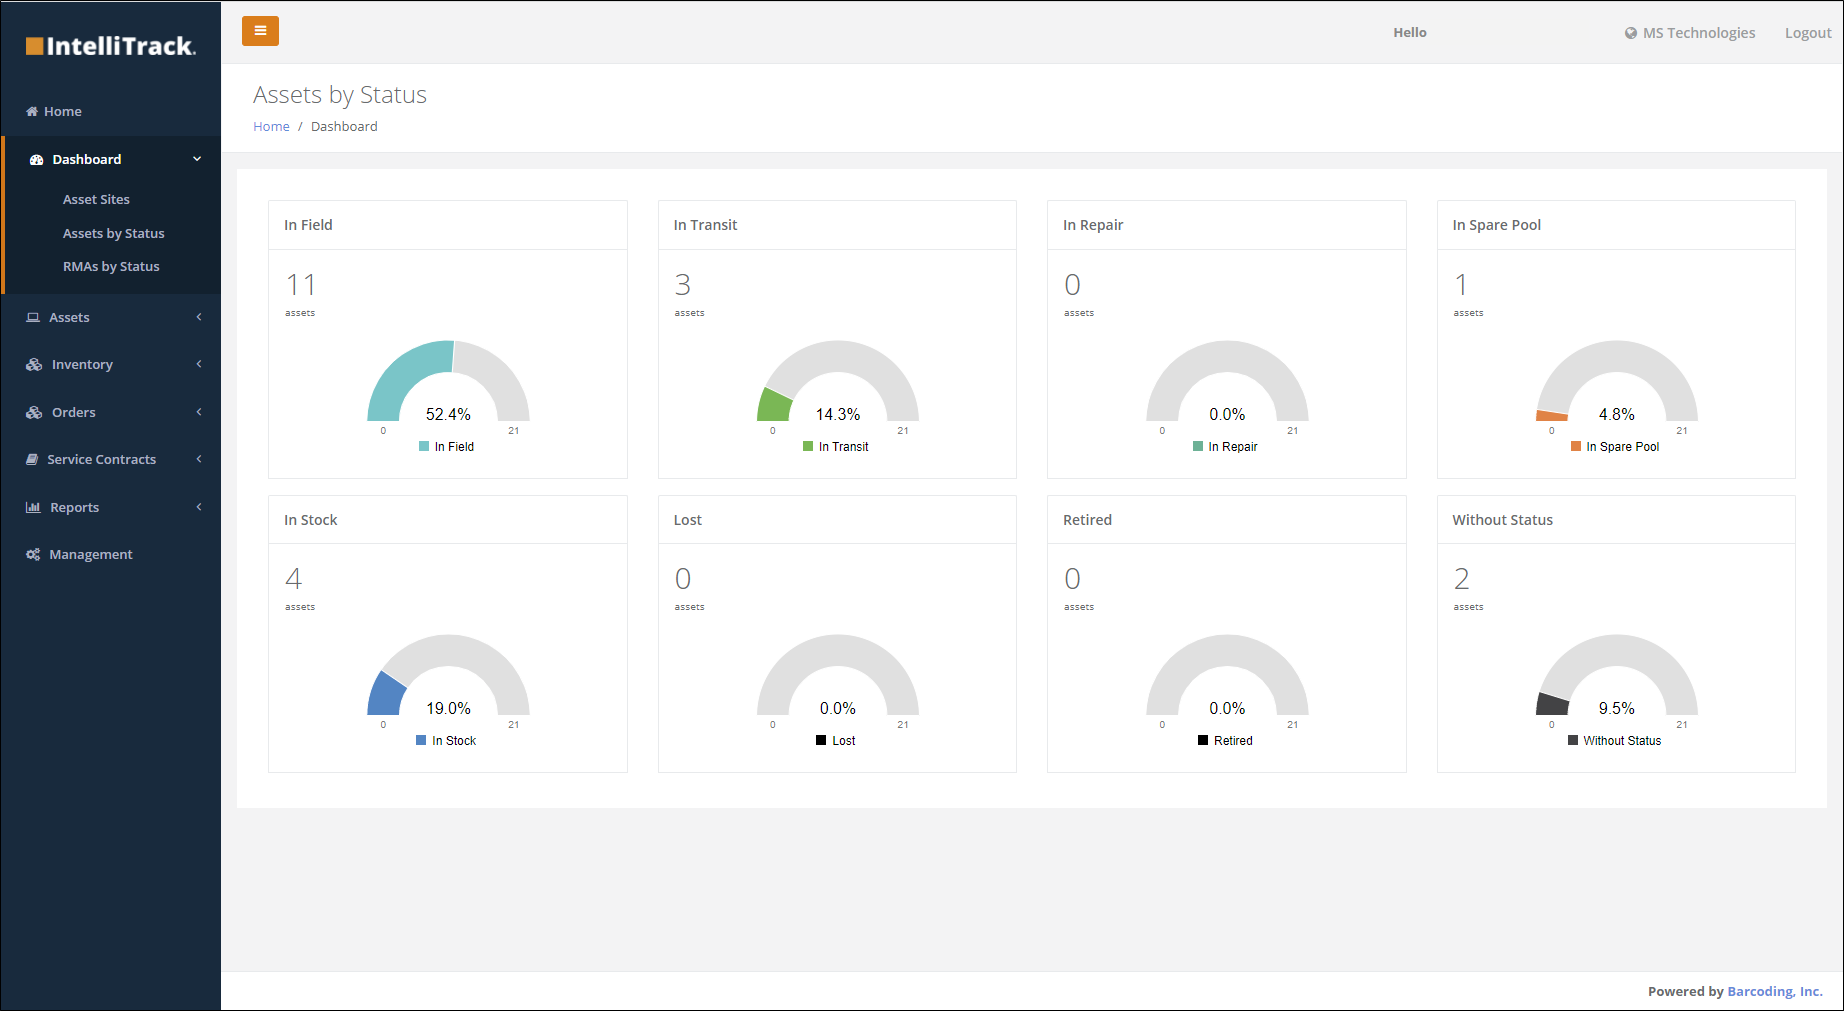The height and width of the screenshot is (1011, 1844).
Task: Click the IntelliTrack logo
Action: (110, 46)
